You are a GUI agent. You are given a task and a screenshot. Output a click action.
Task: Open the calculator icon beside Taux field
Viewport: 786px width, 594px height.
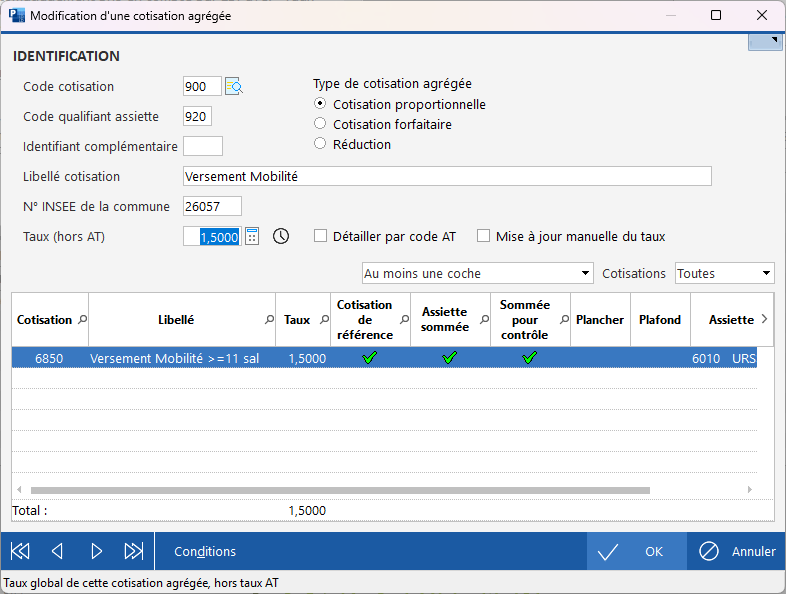tap(252, 237)
